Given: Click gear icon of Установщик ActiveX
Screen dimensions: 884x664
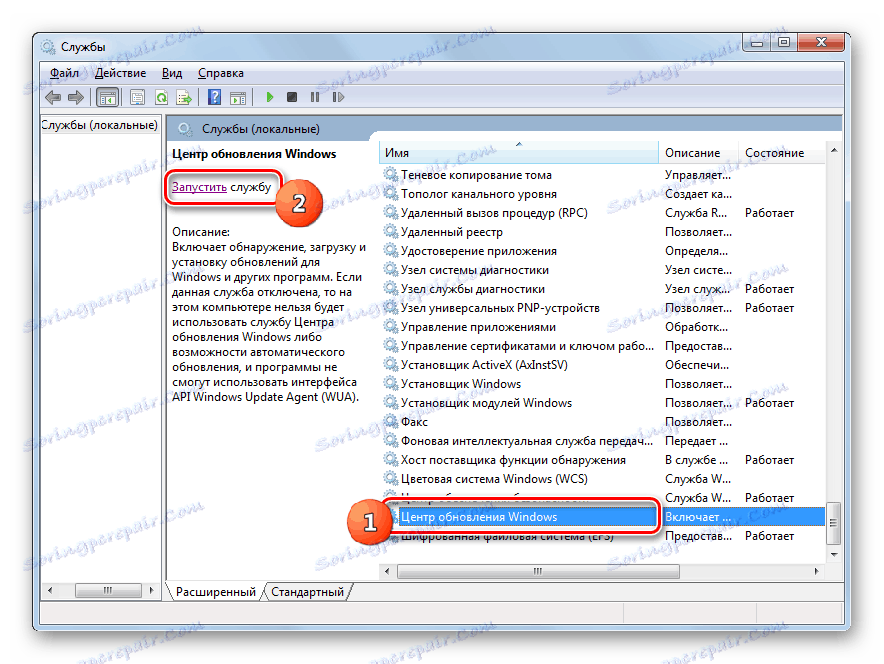Looking at the screenshot, I should 391,364.
